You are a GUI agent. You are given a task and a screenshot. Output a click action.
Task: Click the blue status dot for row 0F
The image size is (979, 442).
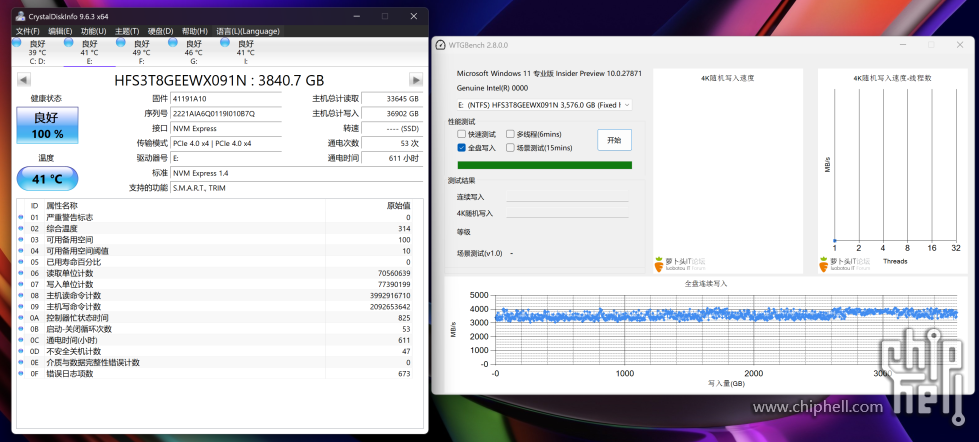point(21,373)
